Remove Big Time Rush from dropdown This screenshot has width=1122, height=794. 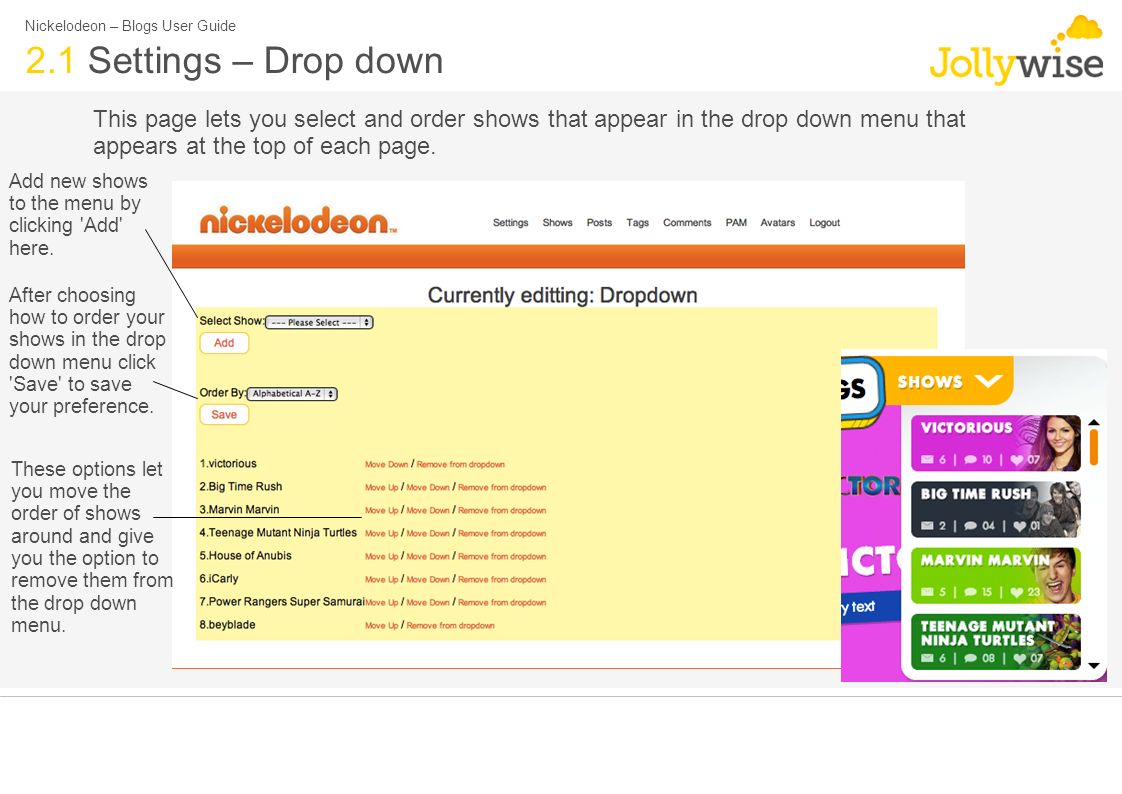click(502, 487)
